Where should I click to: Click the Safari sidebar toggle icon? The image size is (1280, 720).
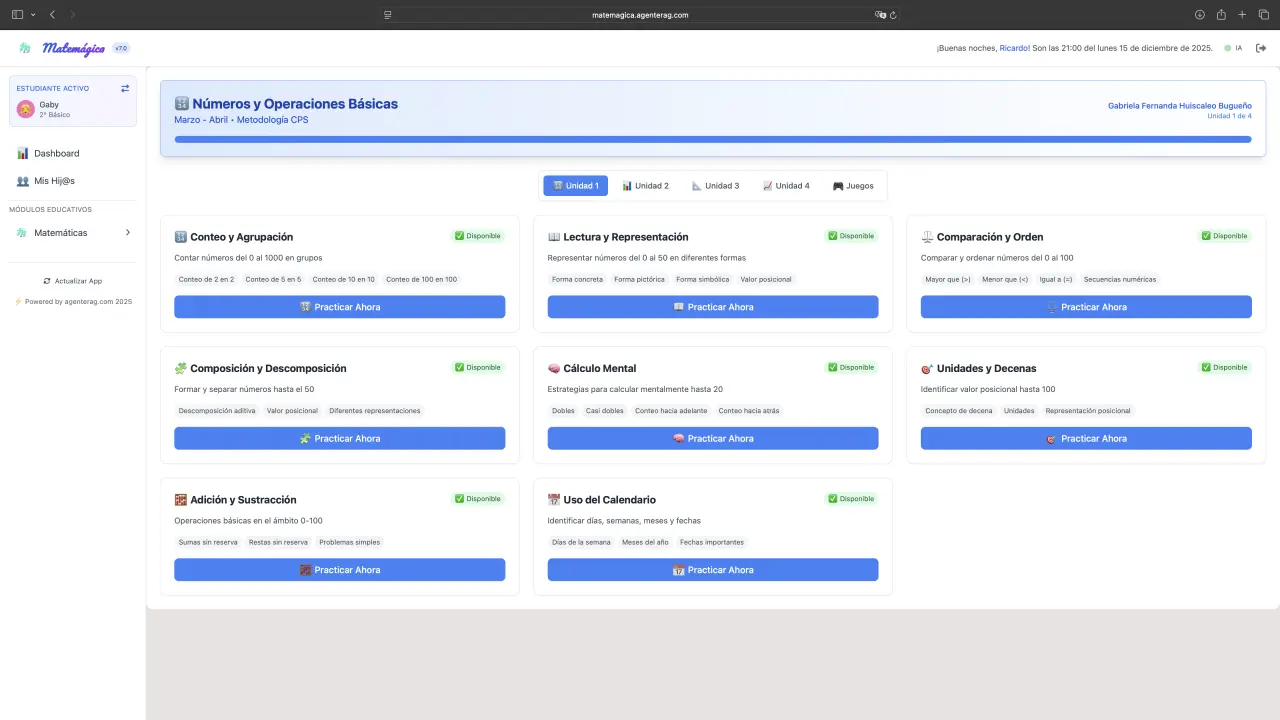17,15
